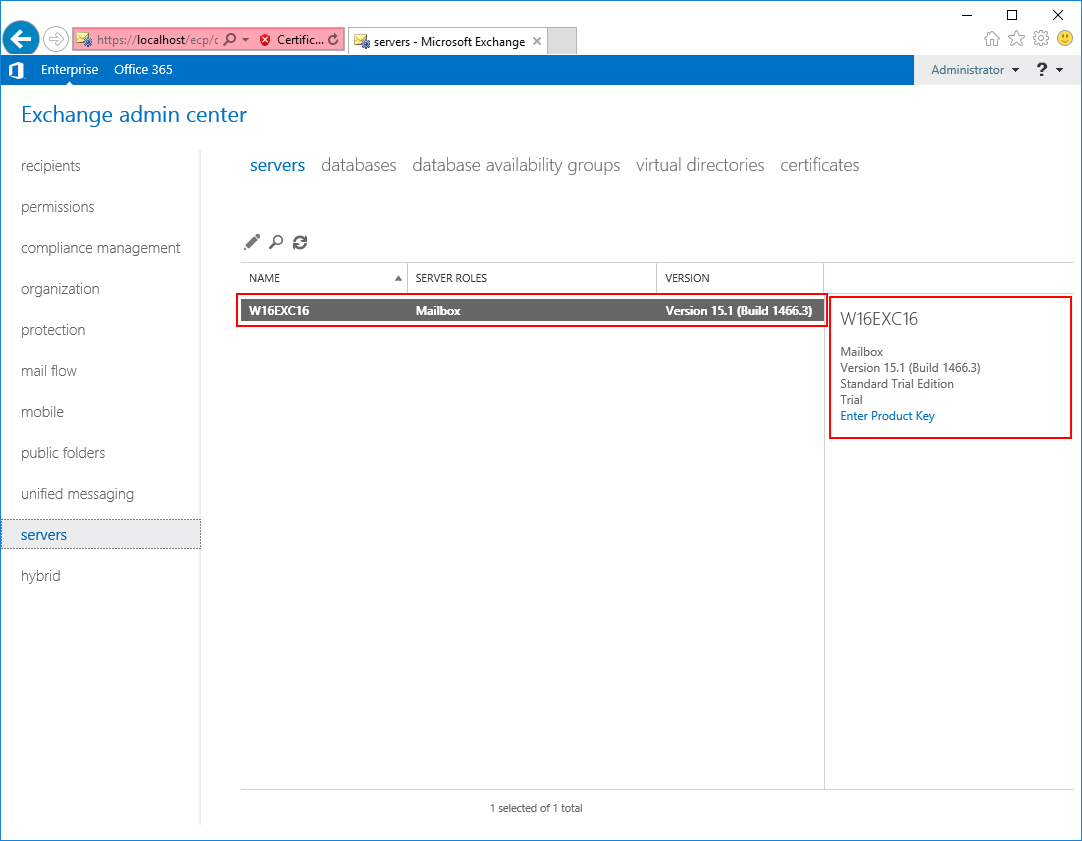Screen dimensions: 1082x841
Task: Click the Exchange admin center title
Action: click(134, 115)
